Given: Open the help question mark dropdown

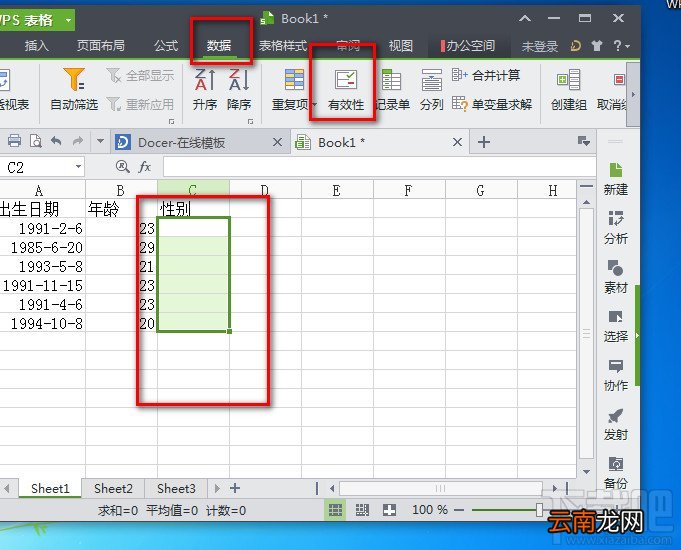Looking at the screenshot, I should (x=621, y=45).
